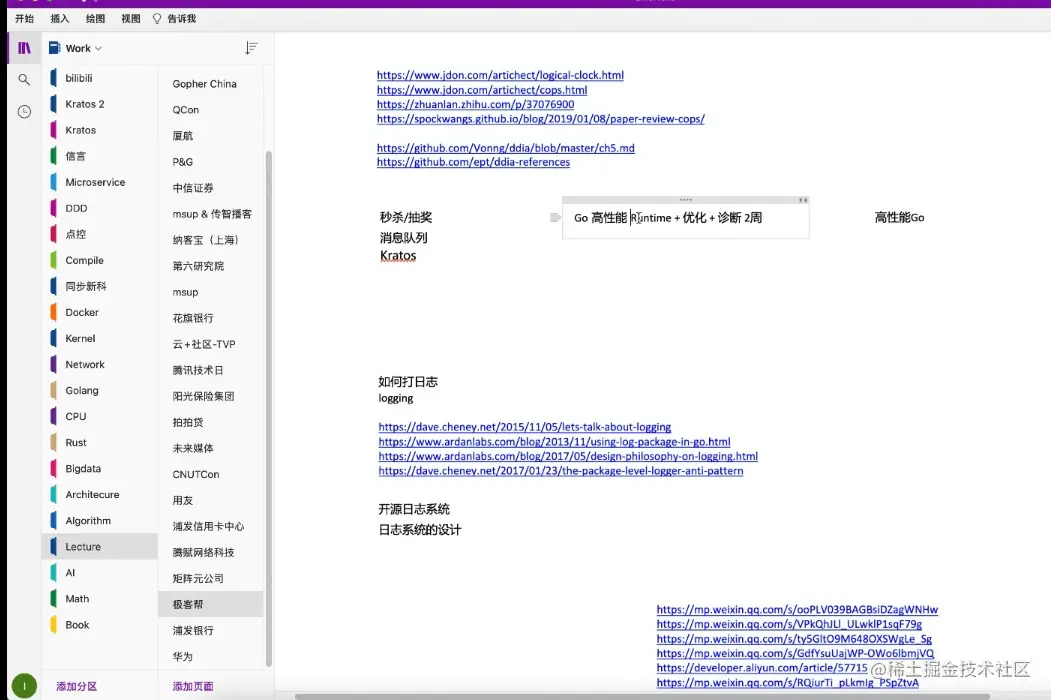The width and height of the screenshot is (1051, 700).
Task: Click 添加分区 to add section
Action: pyautogui.click(x=76, y=687)
